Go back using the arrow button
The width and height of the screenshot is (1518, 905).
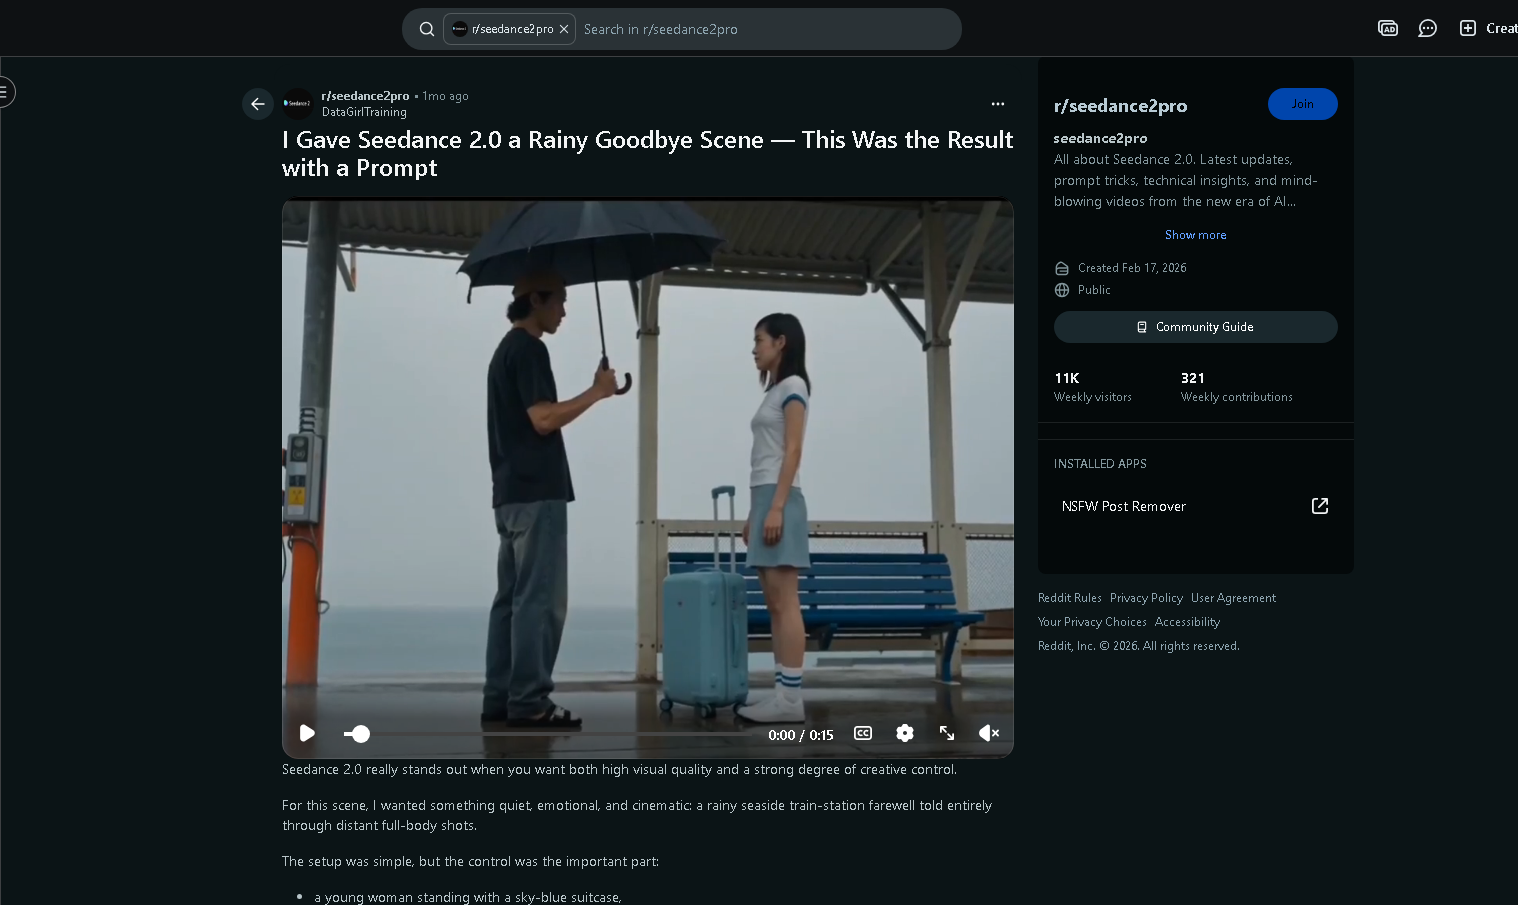pyautogui.click(x=258, y=104)
